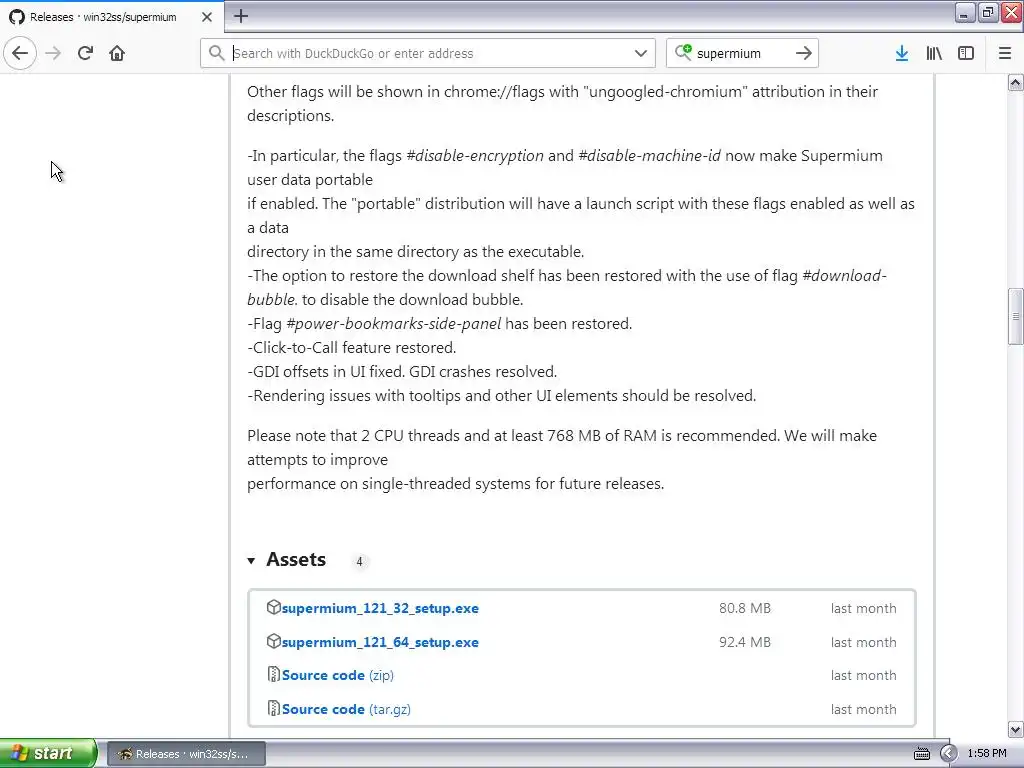Open the downloads panel
The image size is (1024, 768).
(x=901, y=53)
